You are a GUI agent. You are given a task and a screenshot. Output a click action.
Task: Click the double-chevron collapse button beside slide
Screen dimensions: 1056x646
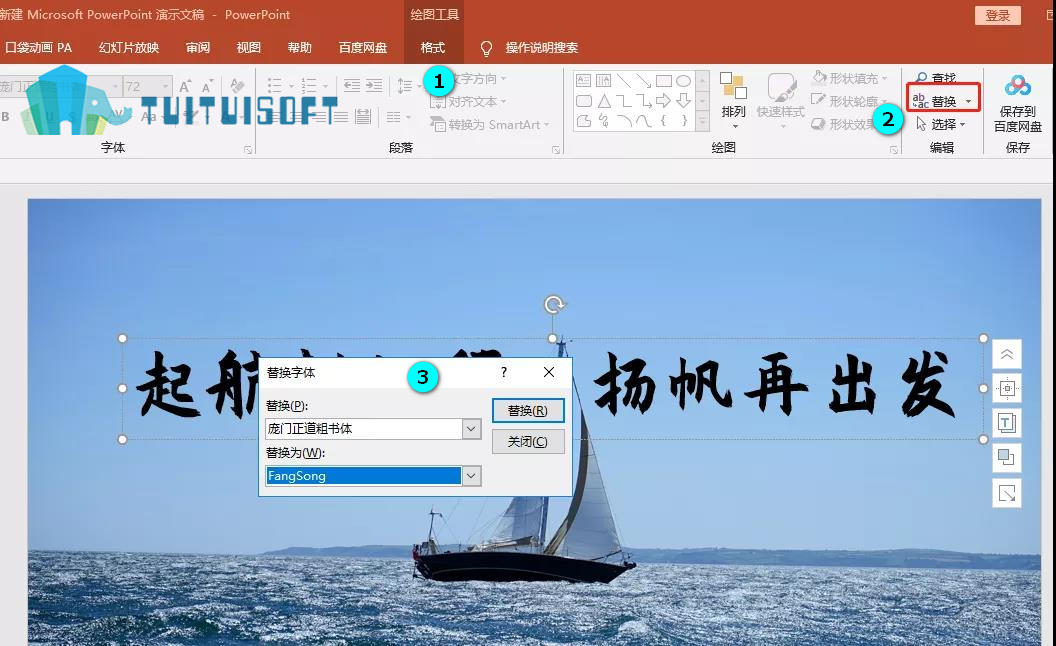[1007, 354]
